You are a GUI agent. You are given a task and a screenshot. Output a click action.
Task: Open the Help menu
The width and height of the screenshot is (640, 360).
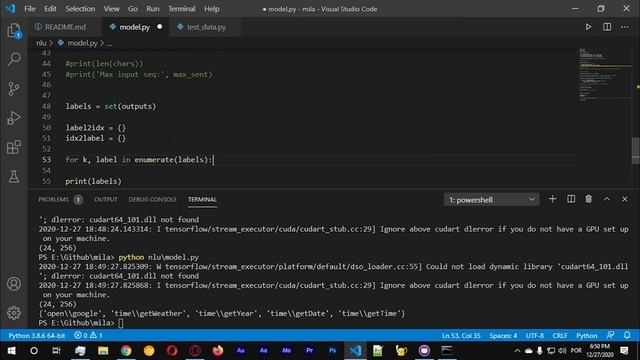tap(211, 9)
